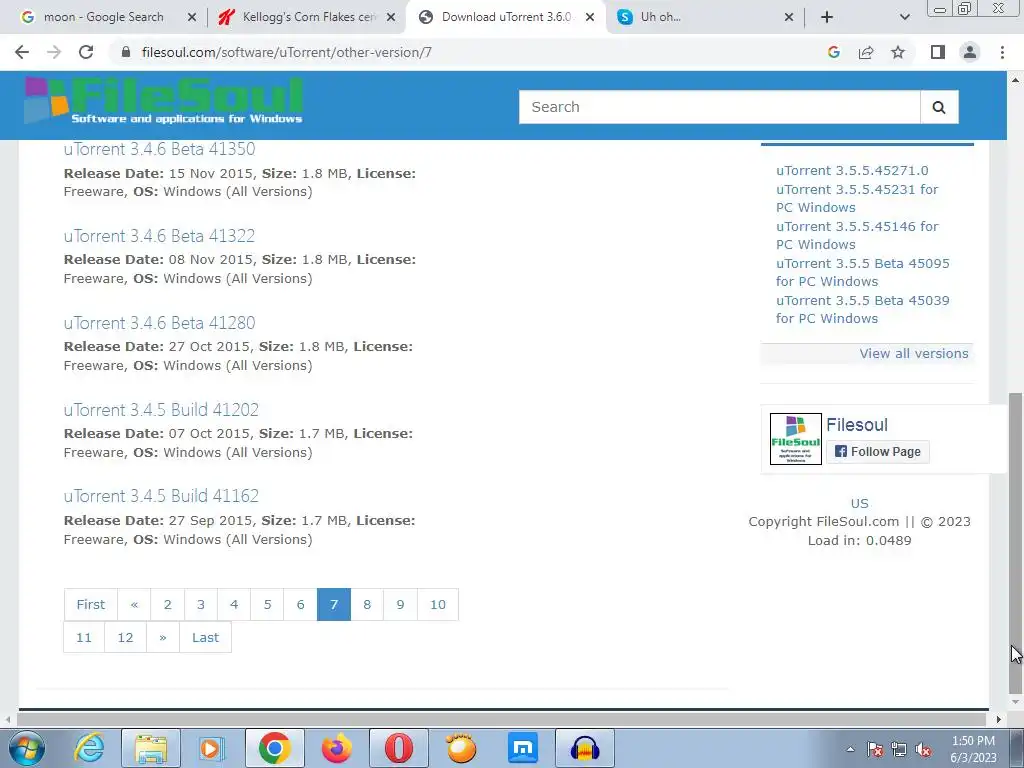Open sidebar link uTorrent 3.5.5.45271.0
The width and height of the screenshot is (1024, 768).
click(852, 170)
